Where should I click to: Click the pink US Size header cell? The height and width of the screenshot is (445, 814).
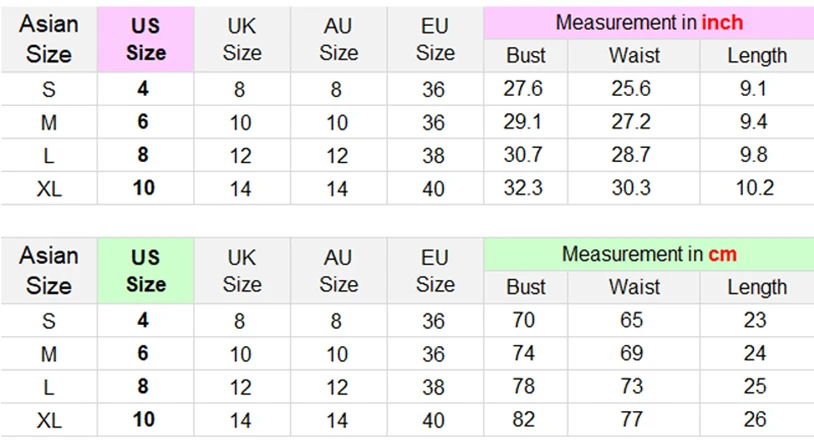click(x=146, y=38)
